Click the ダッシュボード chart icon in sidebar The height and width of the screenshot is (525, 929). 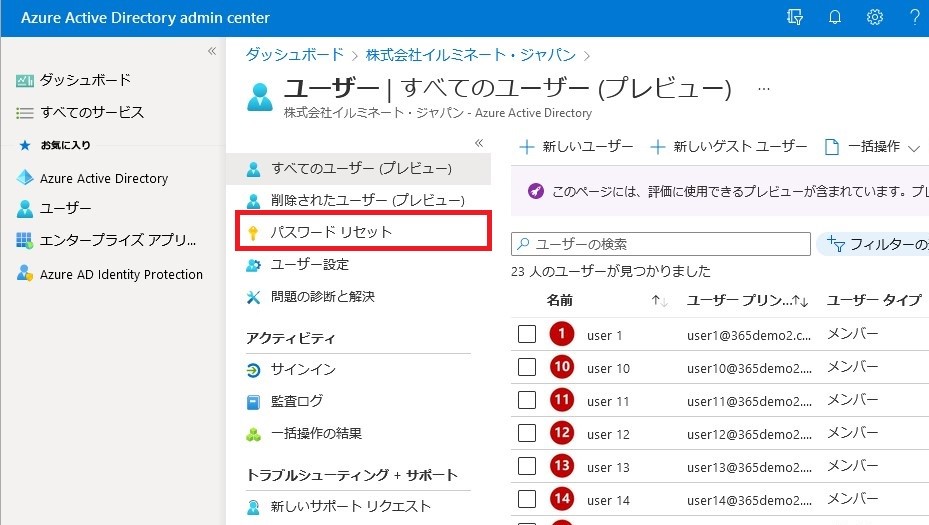24,81
